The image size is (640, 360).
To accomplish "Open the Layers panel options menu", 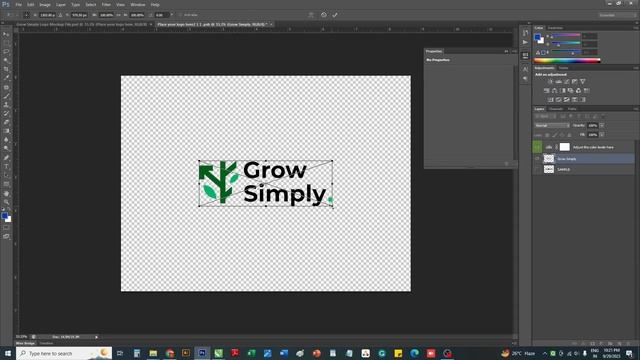I will (636, 109).
